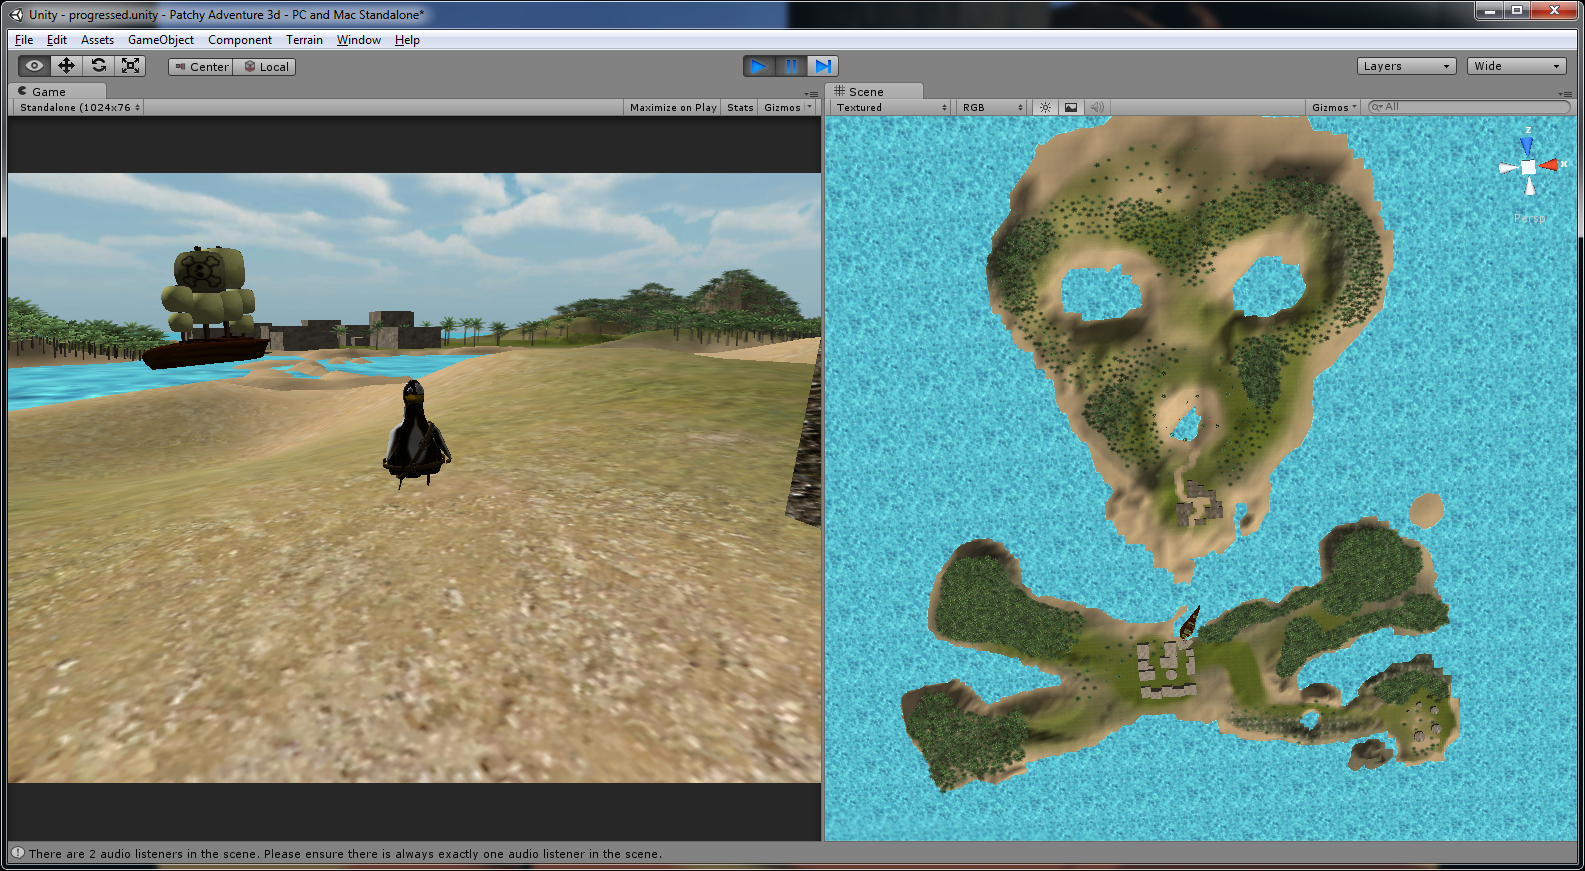Viewport: 1585px width, 871px height.
Task: Select the Rotate transform tool
Action: click(x=98, y=66)
